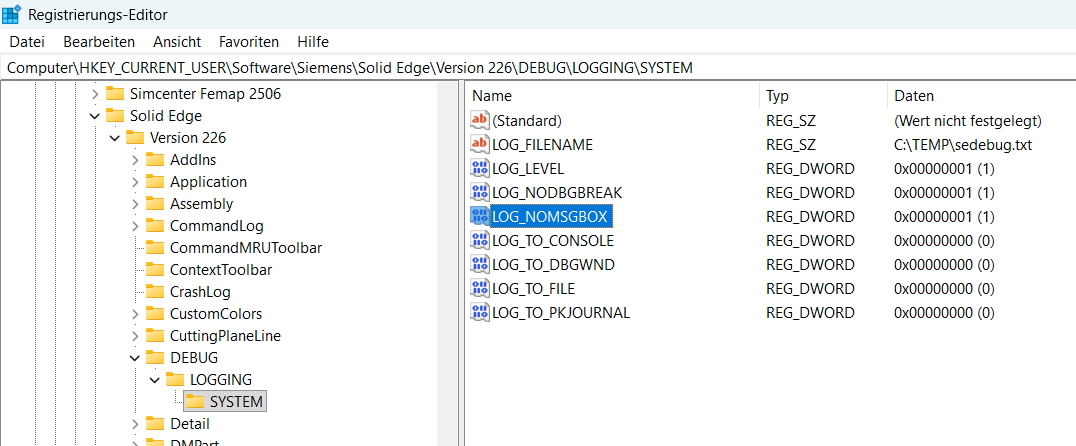1076x446 pixels.
Task: Select the LOG_TO_FILE value name
Action: point(533,289)
